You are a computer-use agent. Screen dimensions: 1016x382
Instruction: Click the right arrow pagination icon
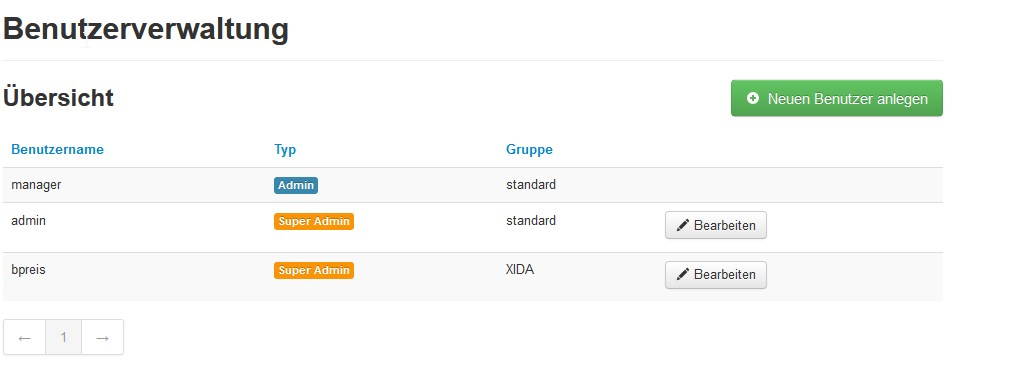[x=102, y=337]
